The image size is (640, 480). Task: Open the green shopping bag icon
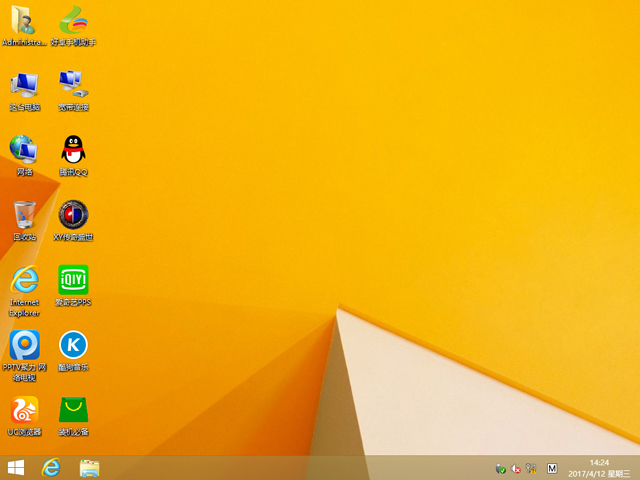coord(73,410)
